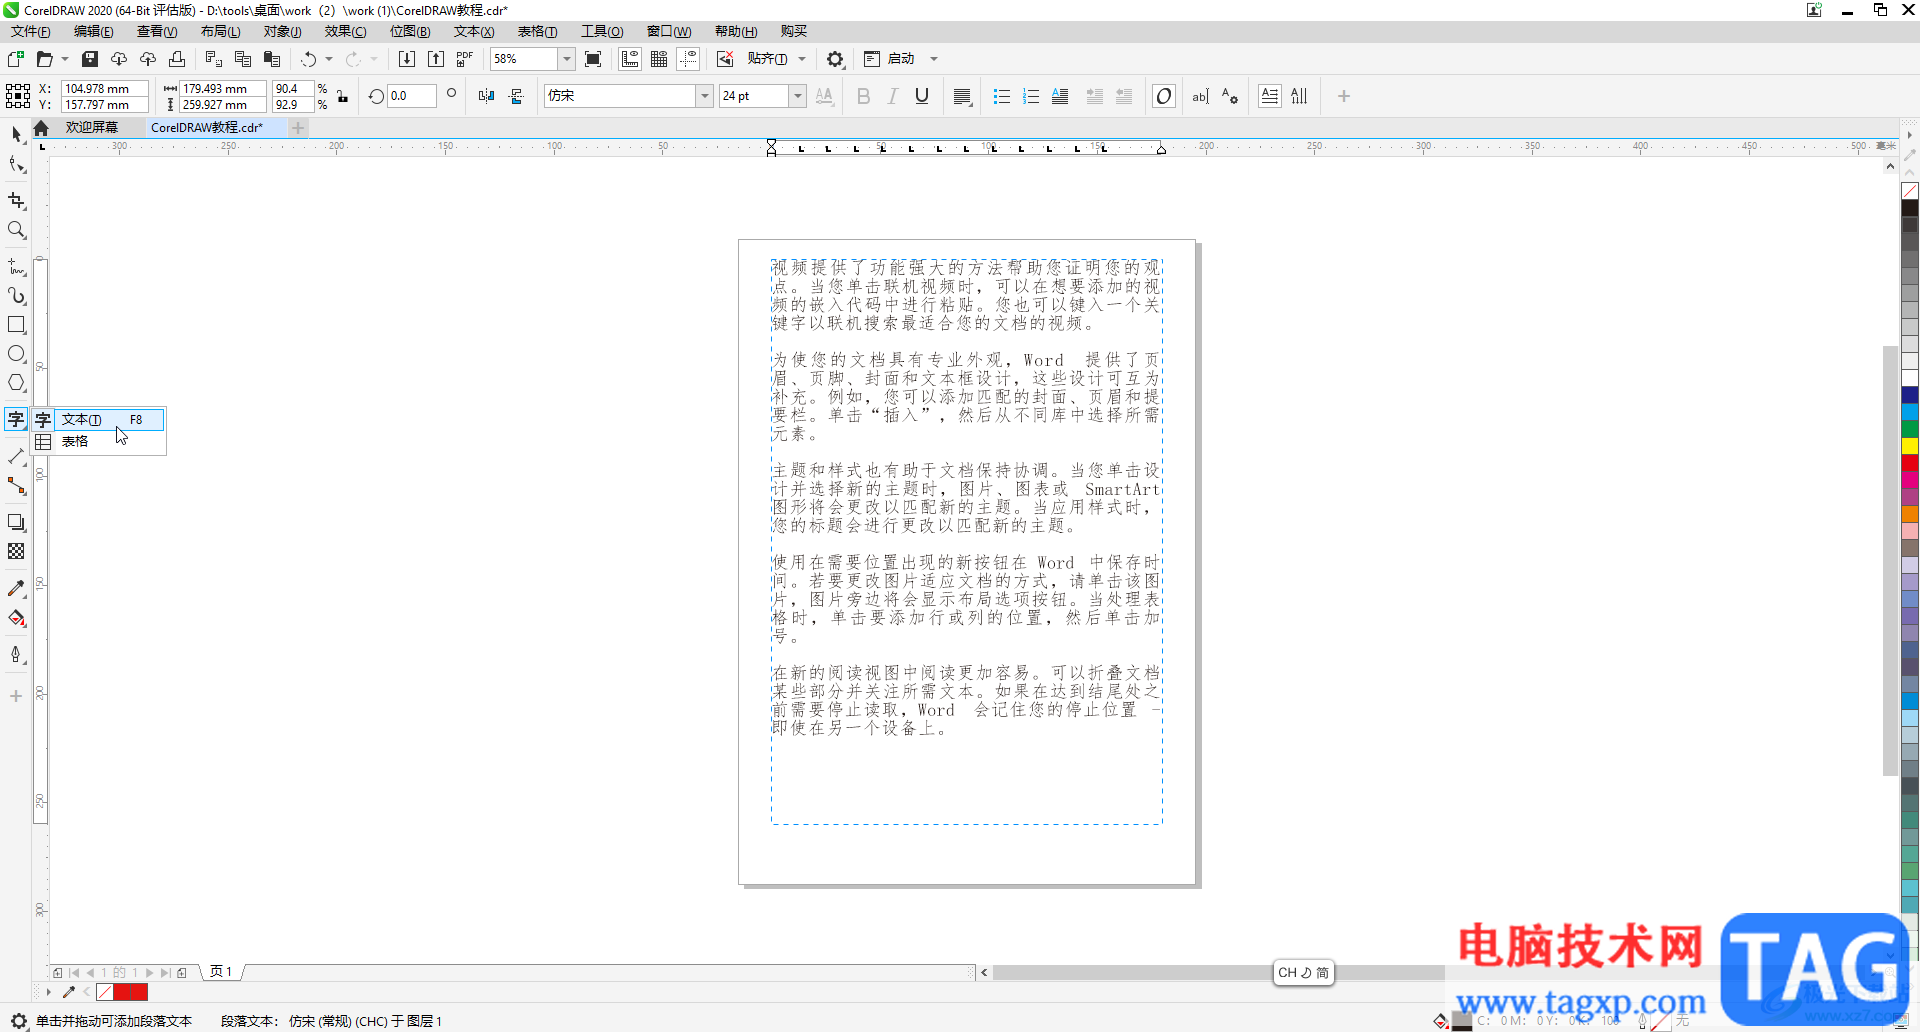Image resolution: width=1920 pixels, height=1032 pixels.
Task: Open the Options gear icon
Action: [835, 59]
